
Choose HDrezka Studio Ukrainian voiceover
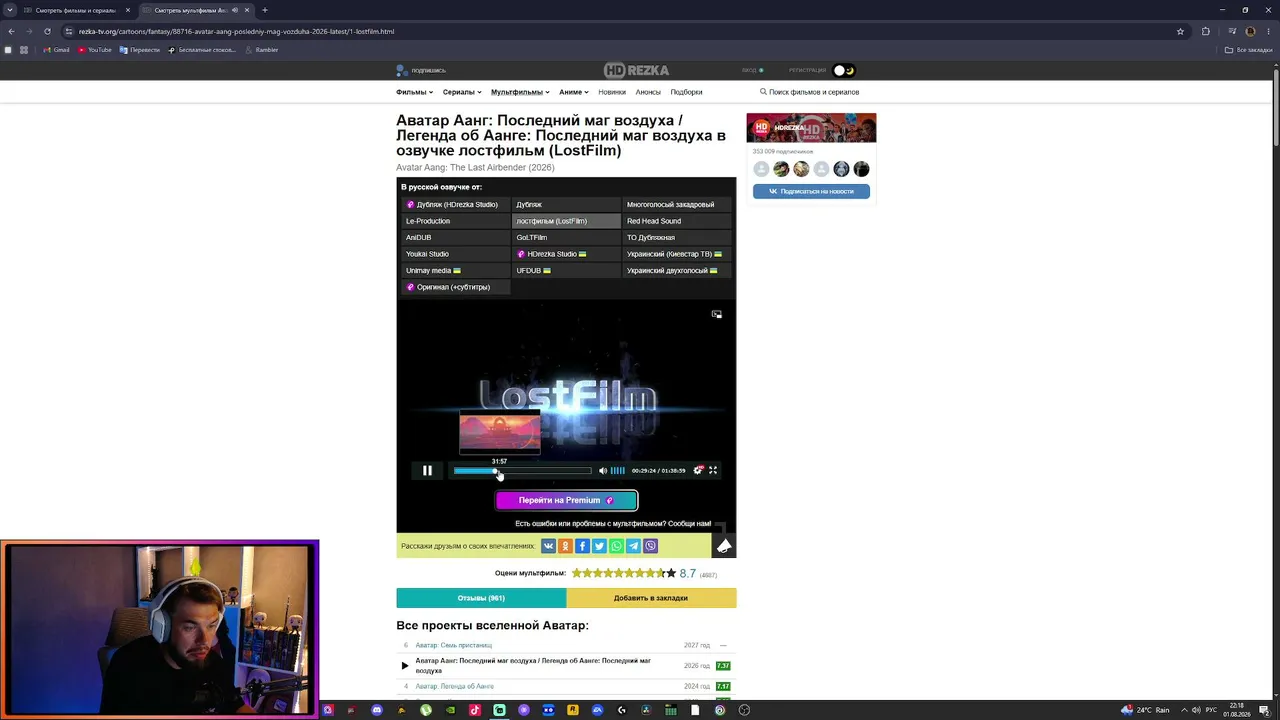566,254
